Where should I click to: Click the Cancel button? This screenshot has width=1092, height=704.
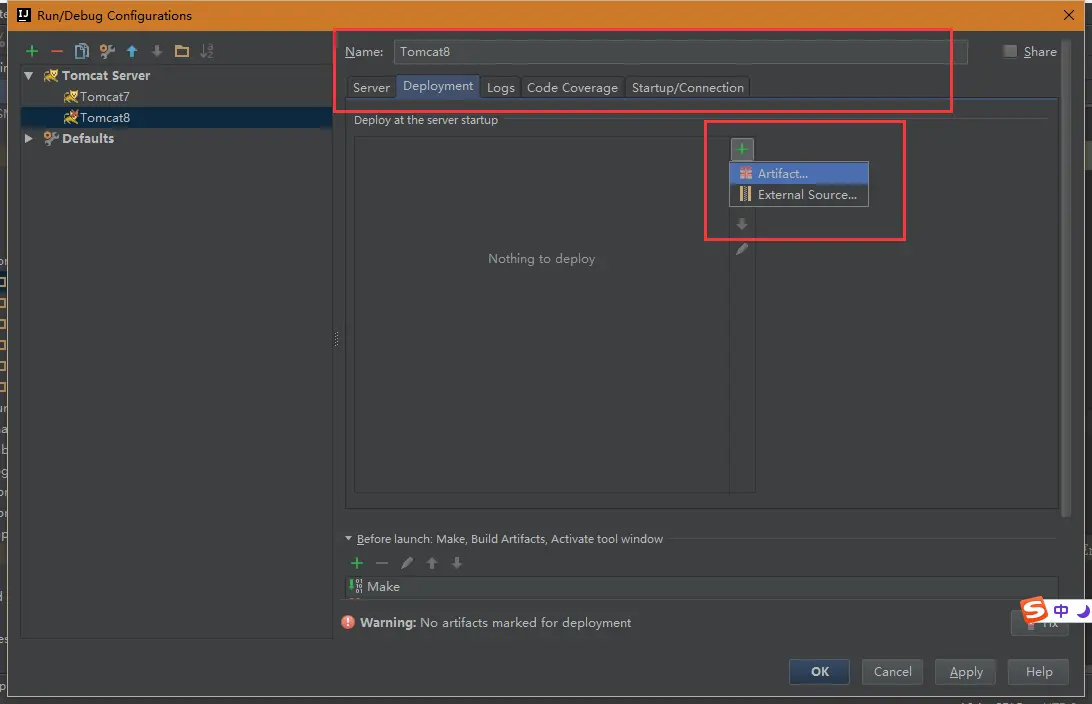(893, 671)
